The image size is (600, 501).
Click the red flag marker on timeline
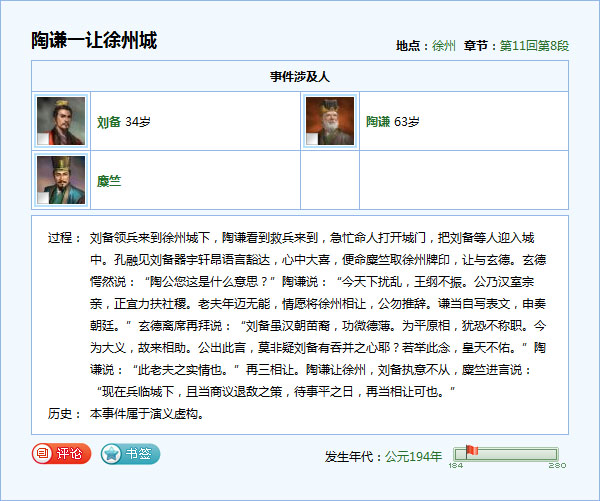pyautogui.click(x=471, y=451)
